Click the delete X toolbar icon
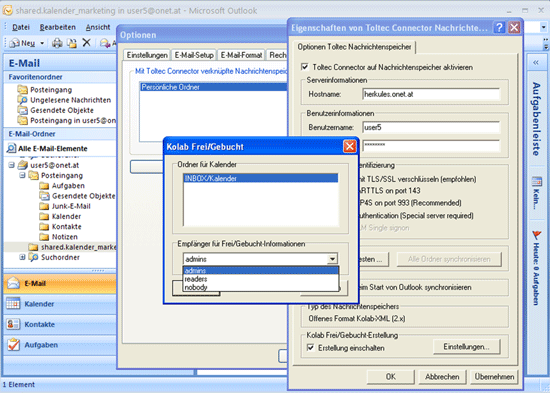Viewport: 550px width, 393px height. 87,43
